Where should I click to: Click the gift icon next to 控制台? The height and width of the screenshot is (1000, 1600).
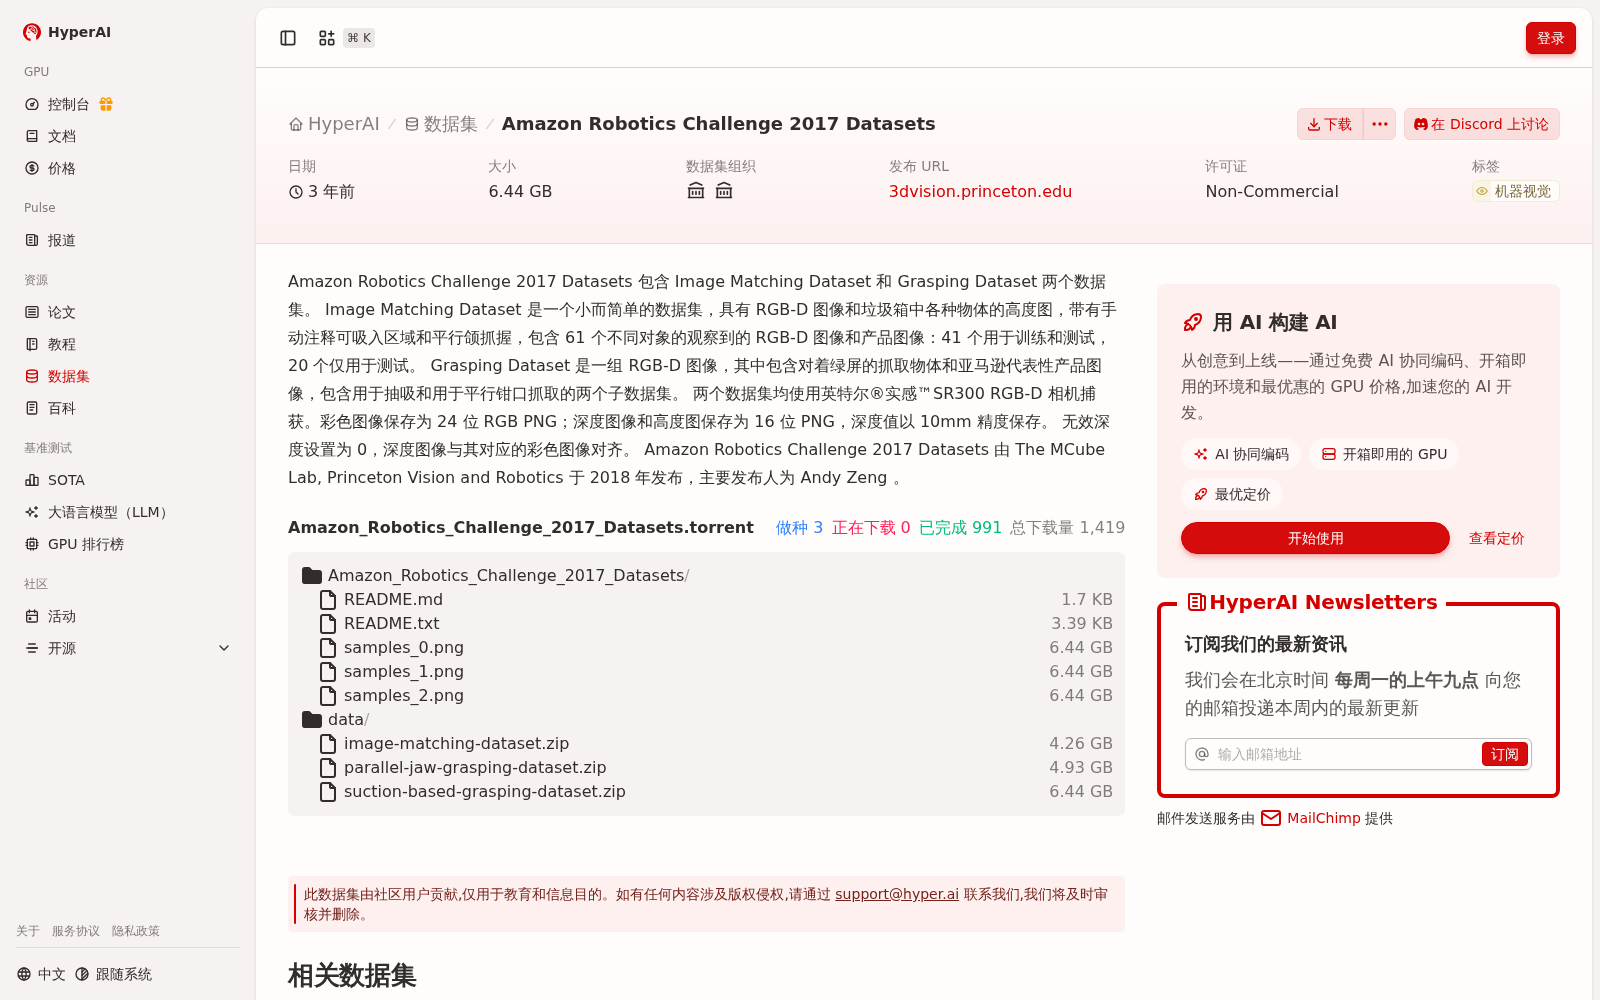106,104
